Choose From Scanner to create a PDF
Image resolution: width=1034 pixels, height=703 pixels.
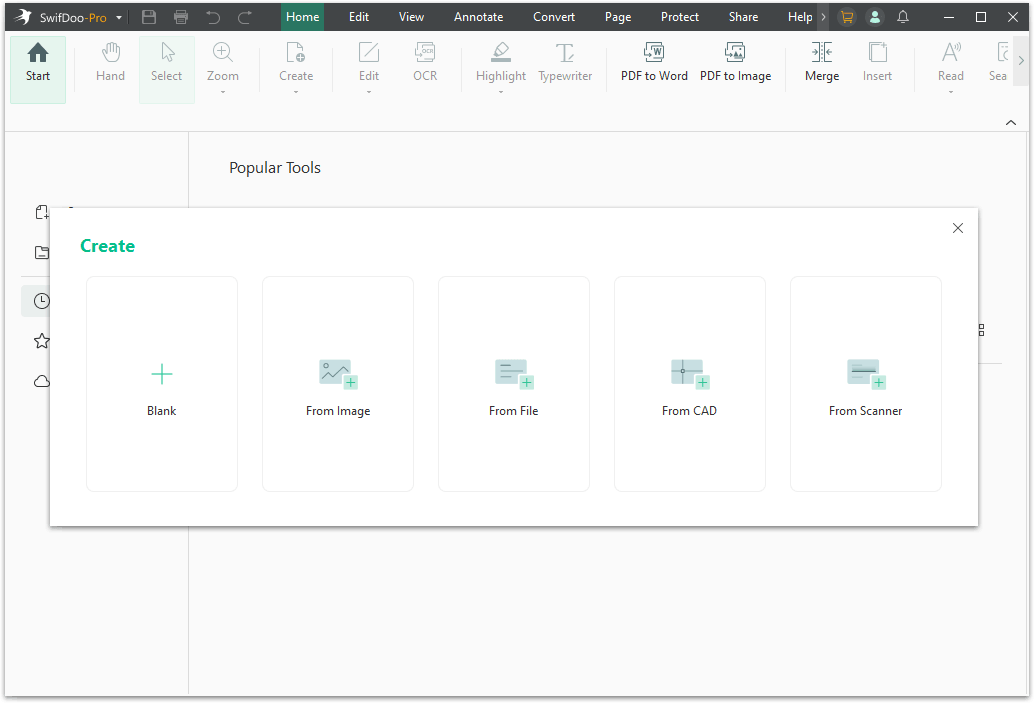click(865, 384)
